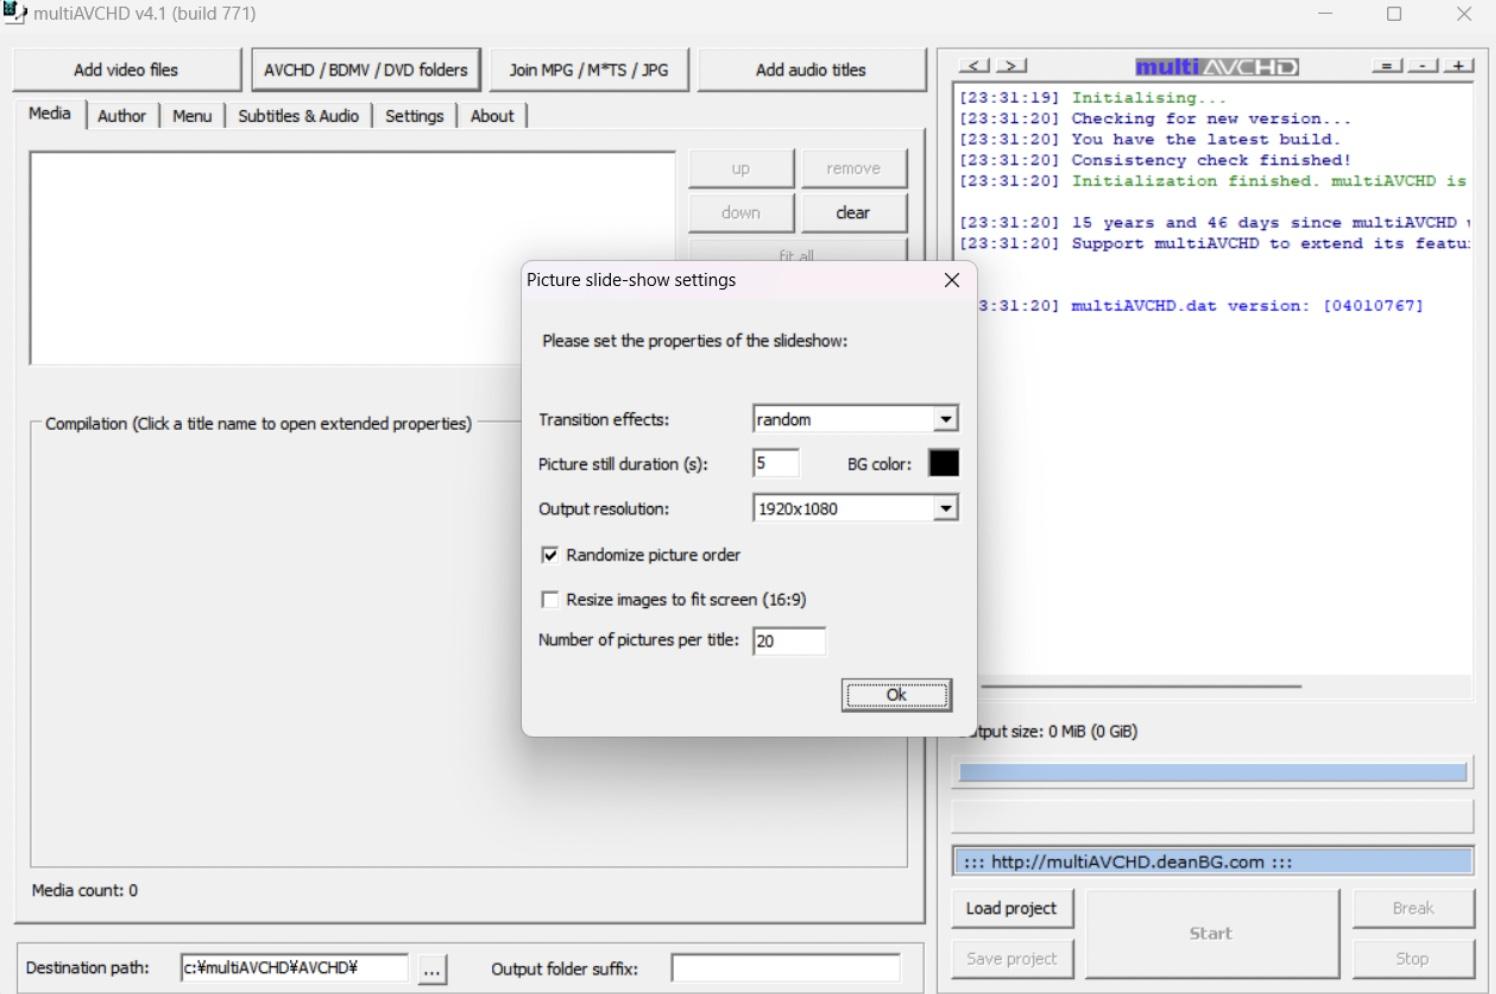
Task: Click the Picture still duration field
Action: click(776, 463)
